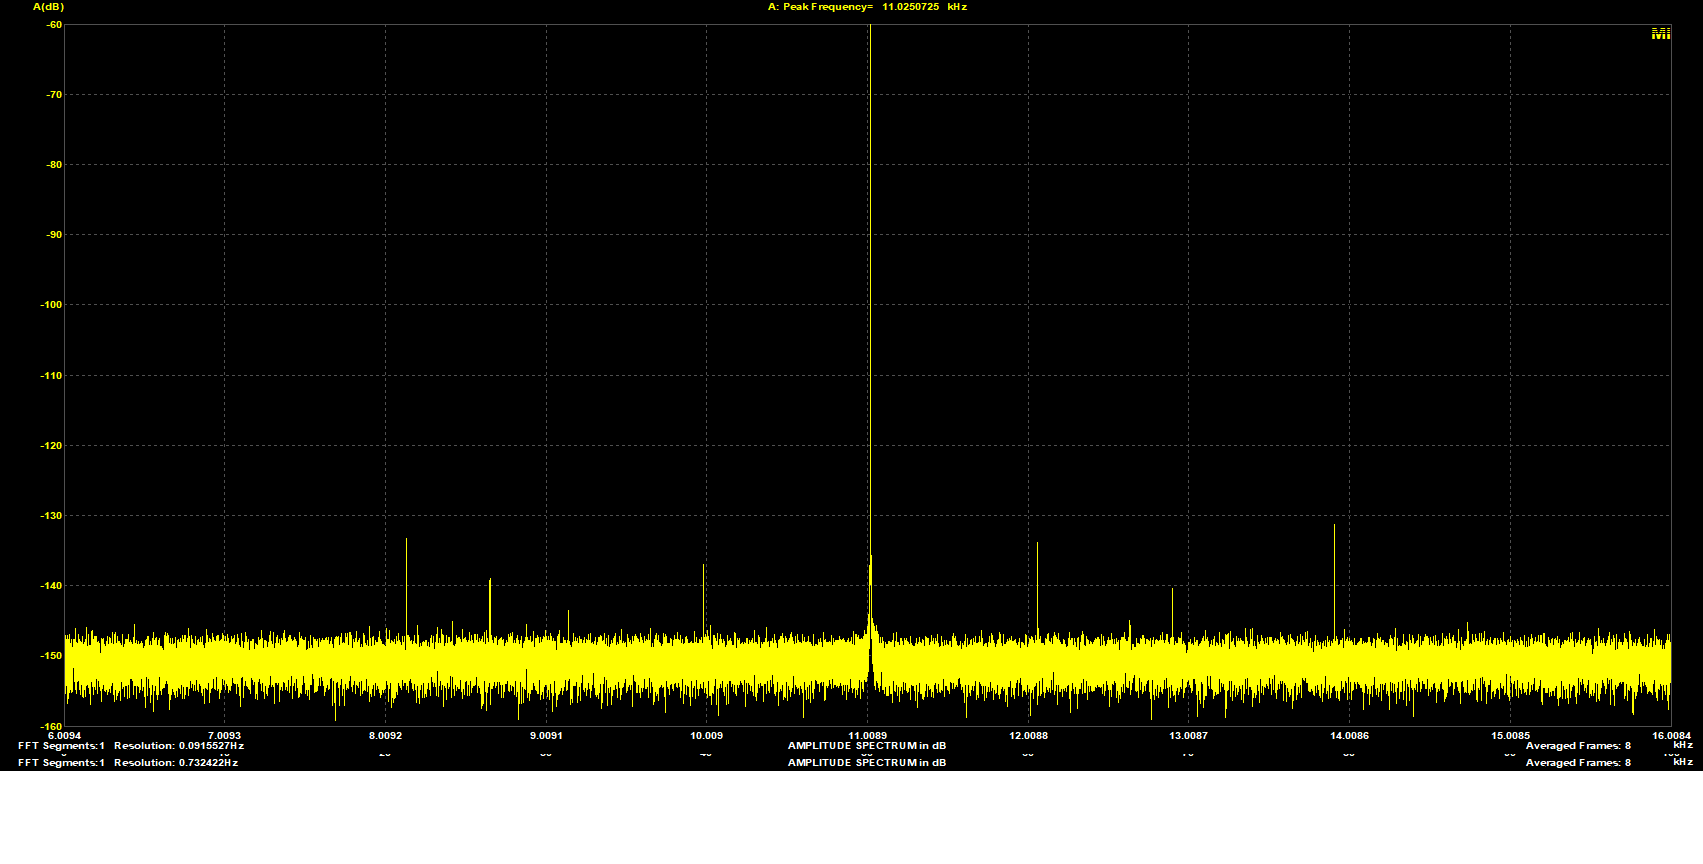Screen dimensions: 1703x864
Task: Select the 14.0086 frequency axis label
Action: [x=1349, y=735]
